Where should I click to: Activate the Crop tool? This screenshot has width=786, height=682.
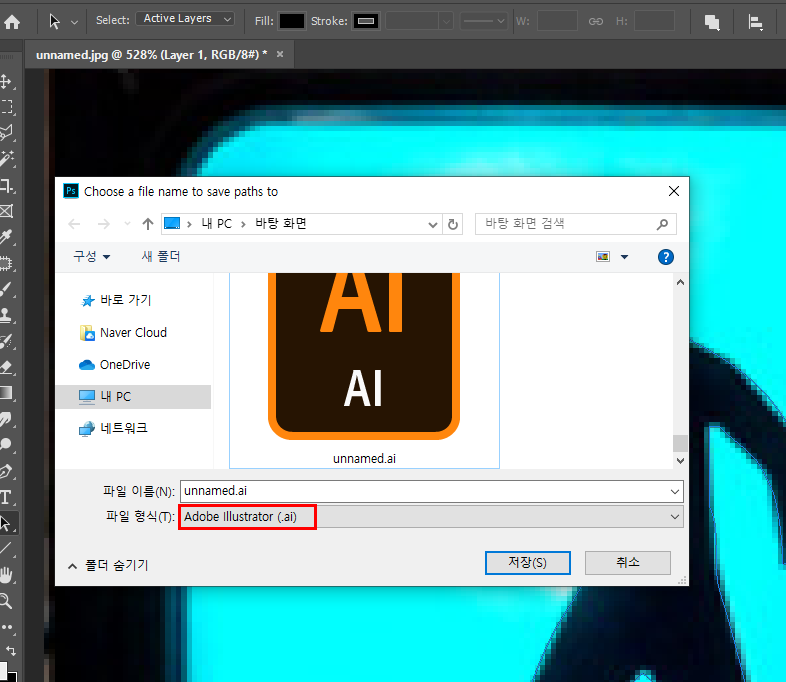[x=6, y=185]
